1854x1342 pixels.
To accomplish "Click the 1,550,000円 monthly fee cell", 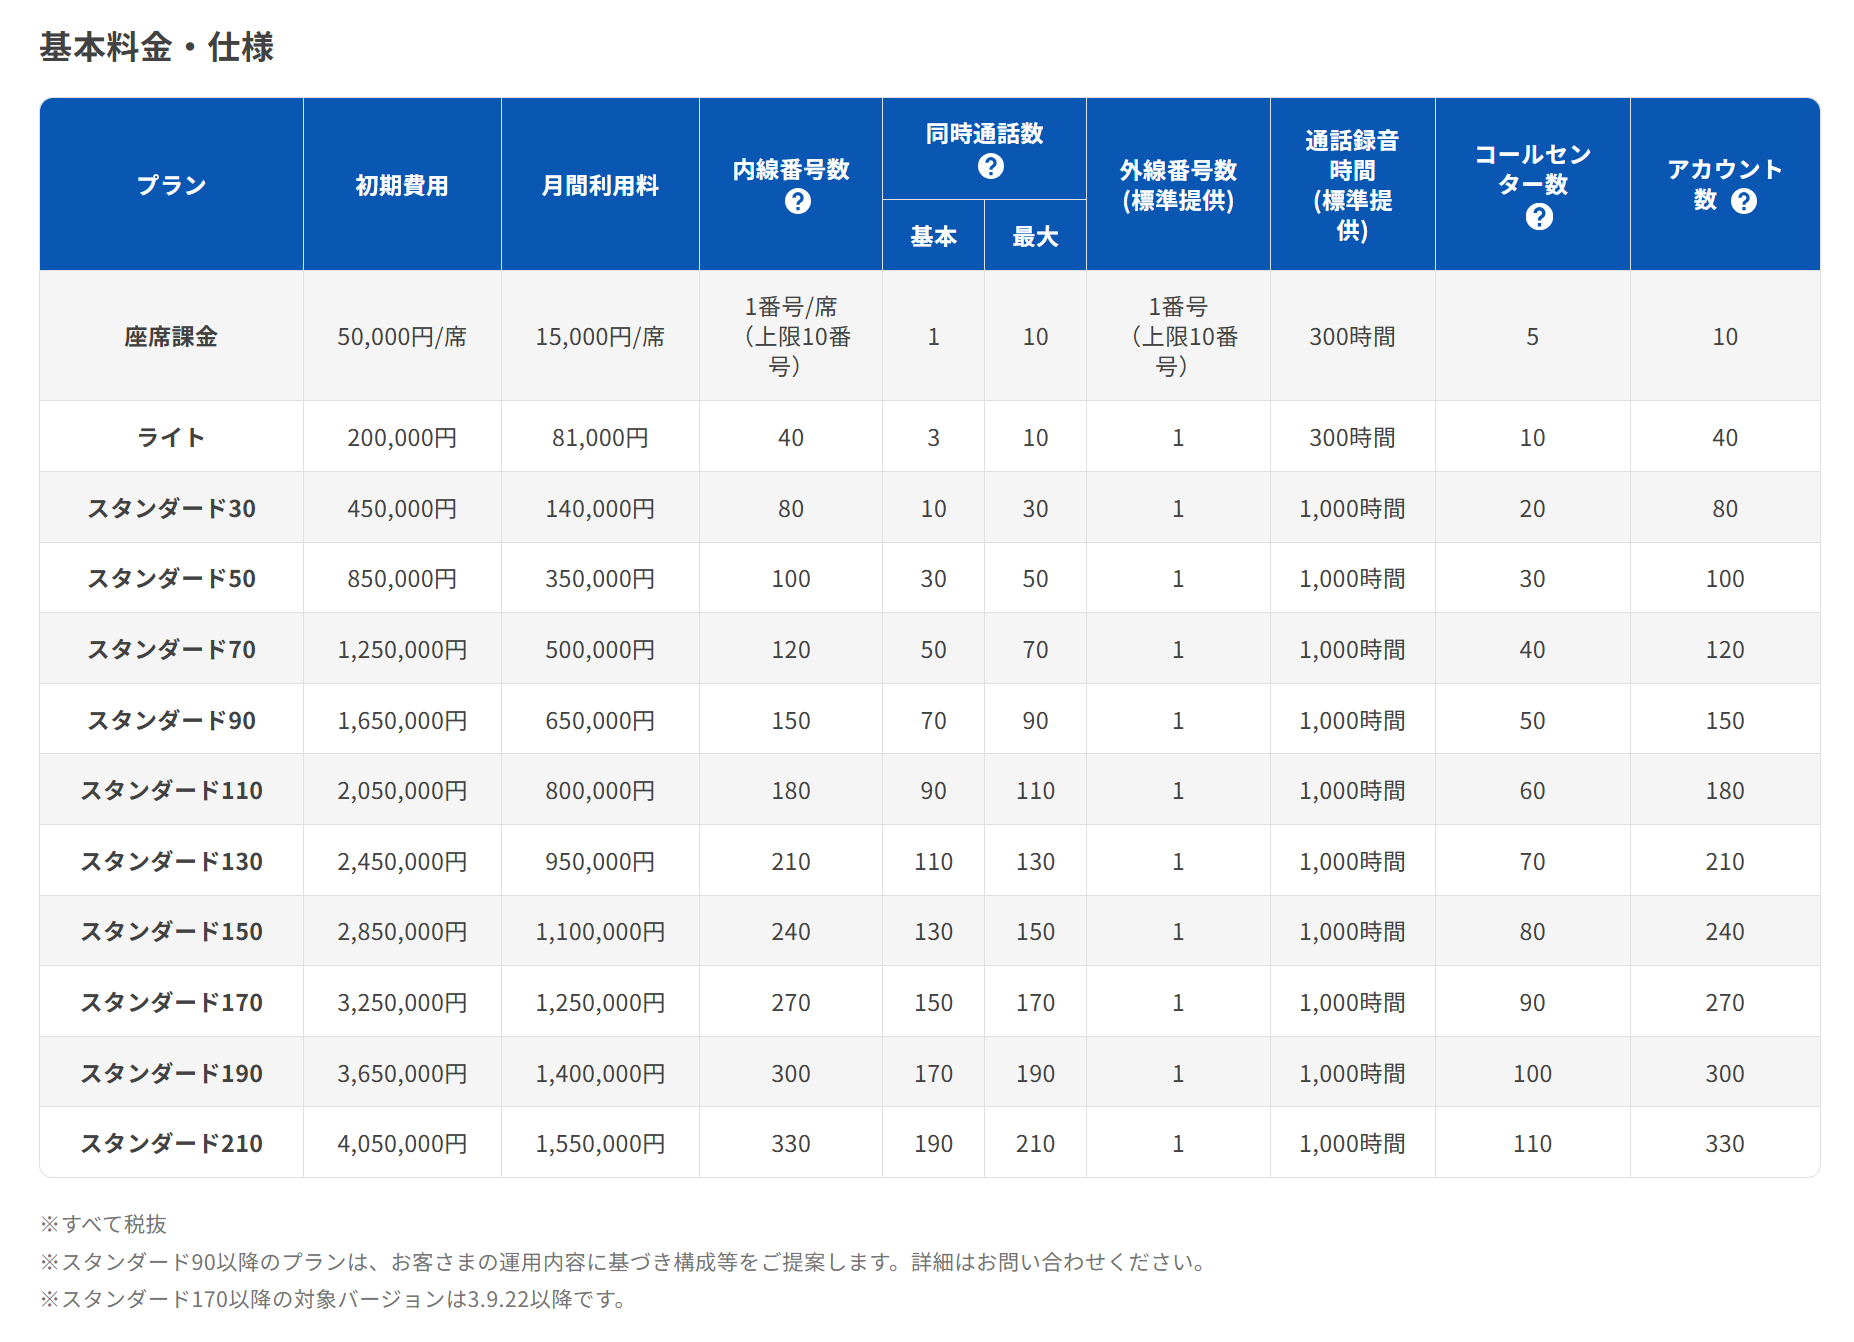I will [599, 1144].
